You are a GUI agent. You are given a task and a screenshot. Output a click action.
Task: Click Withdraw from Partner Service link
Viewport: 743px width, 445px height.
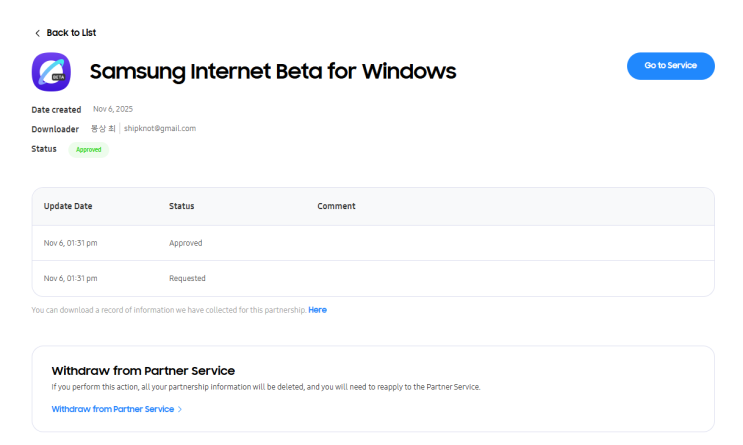point(112,409)
